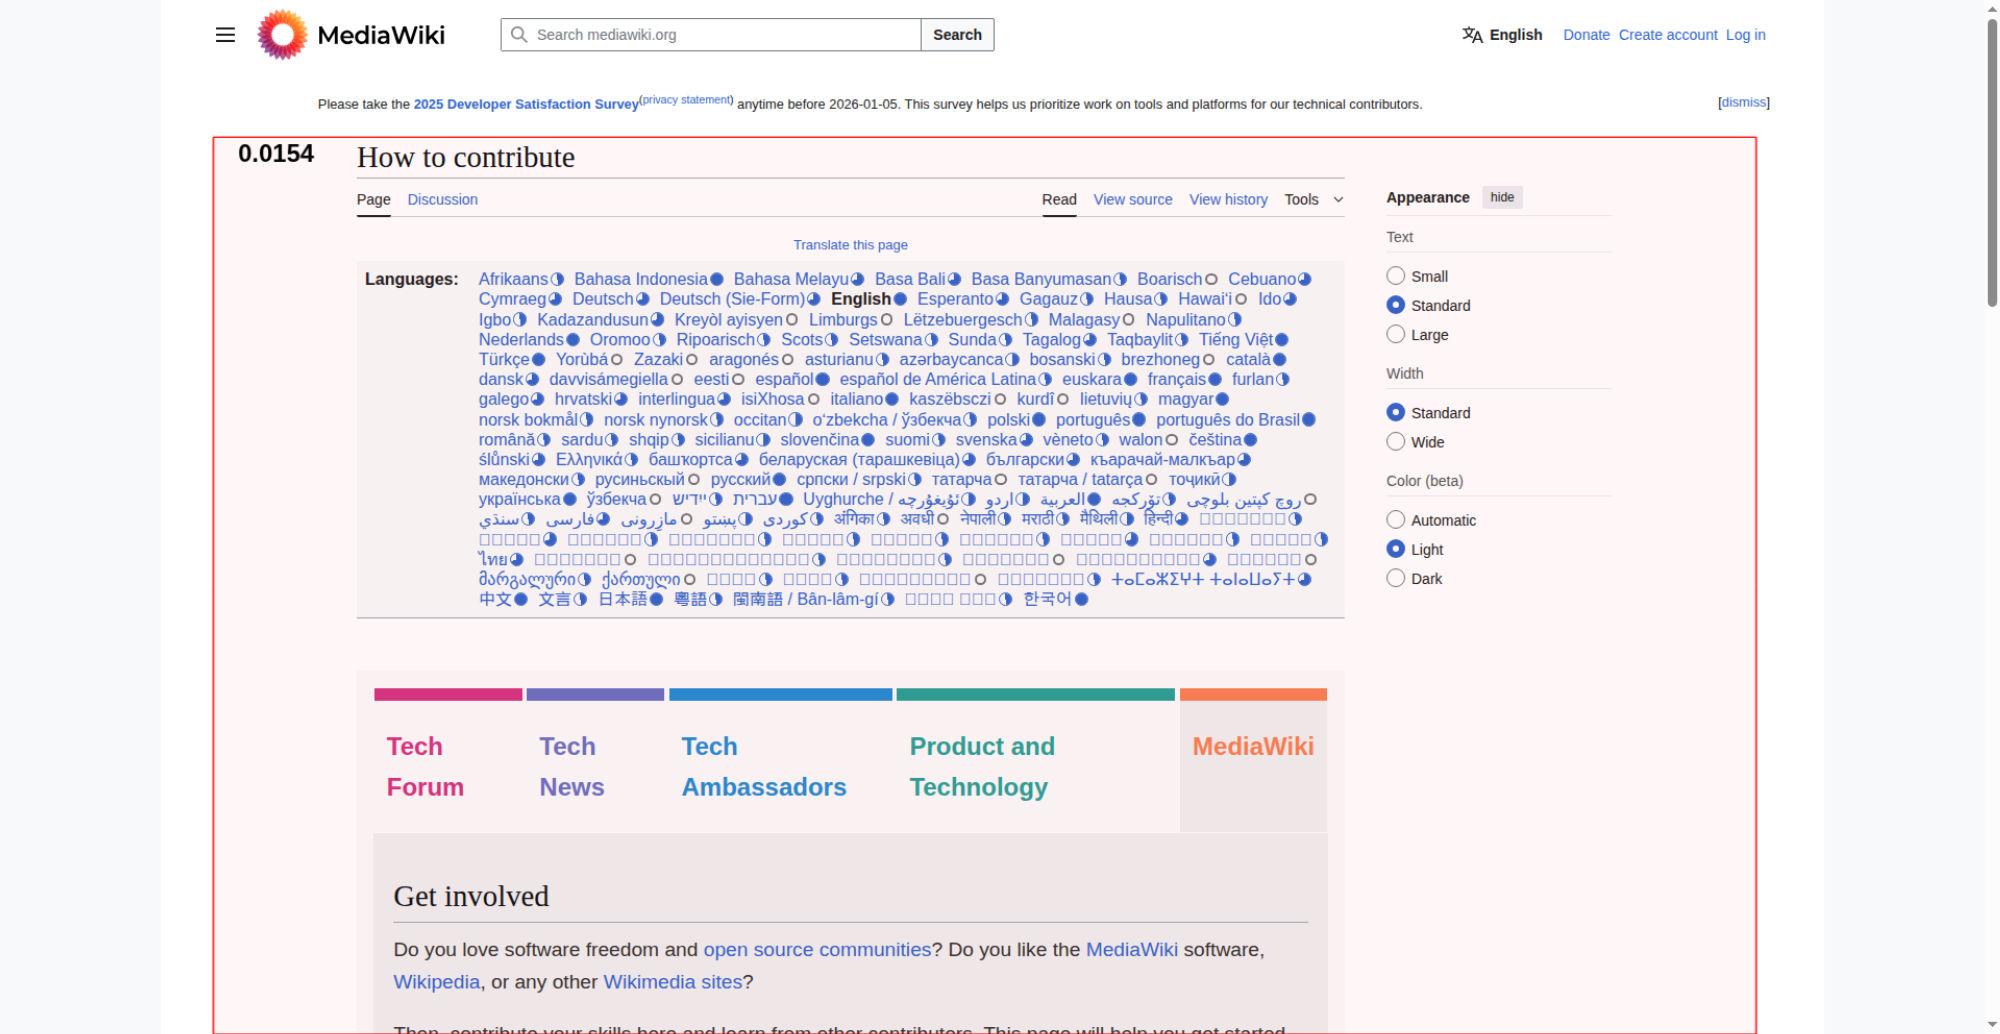This screenshot has width=2000, height=1034.
Task: Enable Dark color mode
Action: point(1396,578)
